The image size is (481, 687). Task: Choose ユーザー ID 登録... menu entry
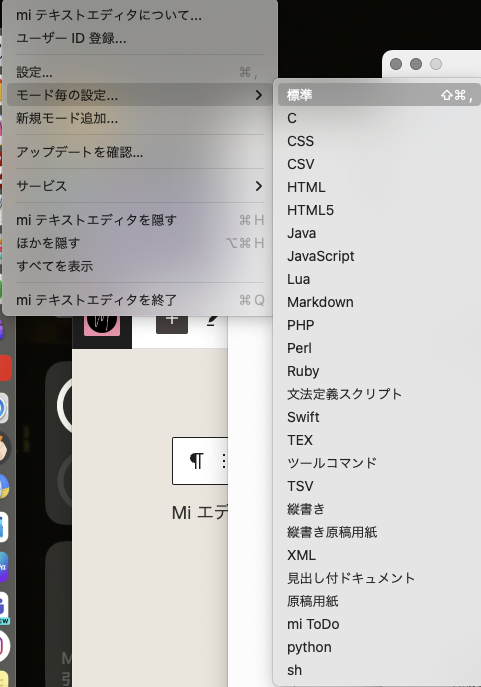pos(140,39)
